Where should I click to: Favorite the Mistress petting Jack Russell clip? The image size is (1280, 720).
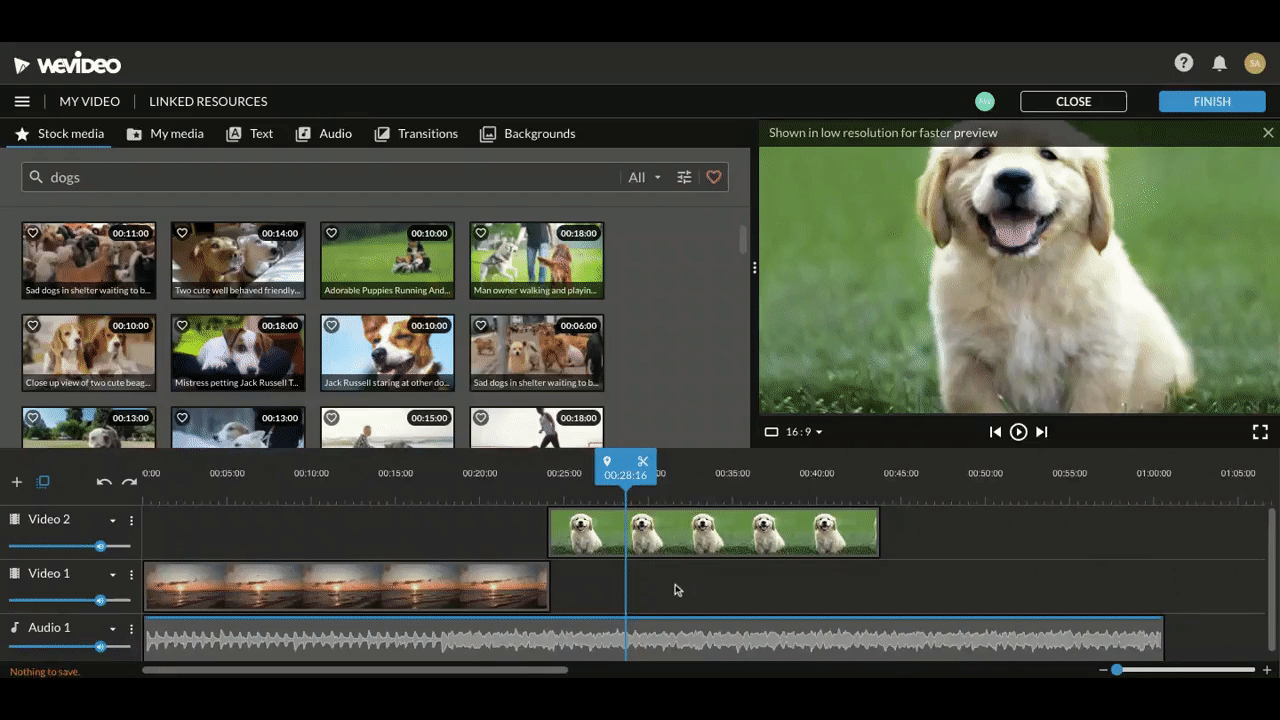point(182,325)
